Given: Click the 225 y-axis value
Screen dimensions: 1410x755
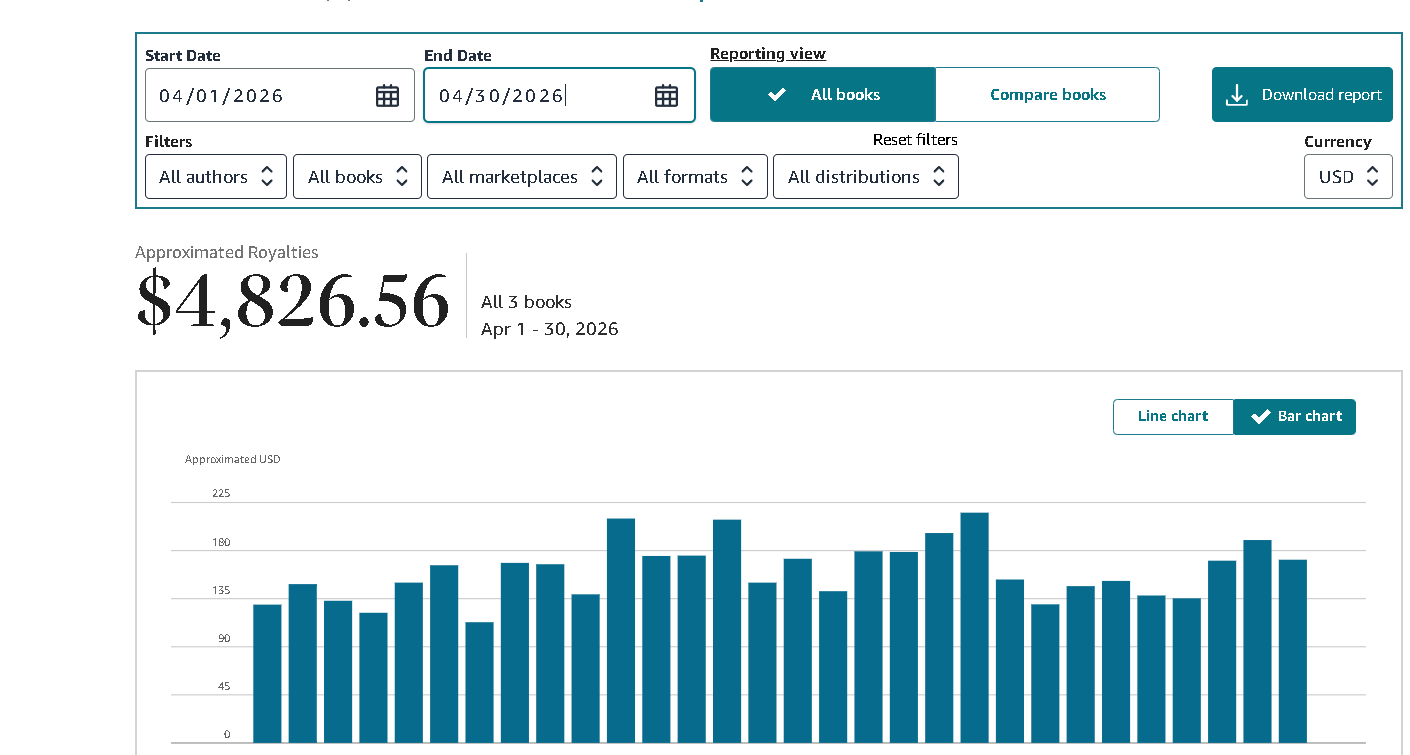Looking at the screenshot, I should coord(221,493).
